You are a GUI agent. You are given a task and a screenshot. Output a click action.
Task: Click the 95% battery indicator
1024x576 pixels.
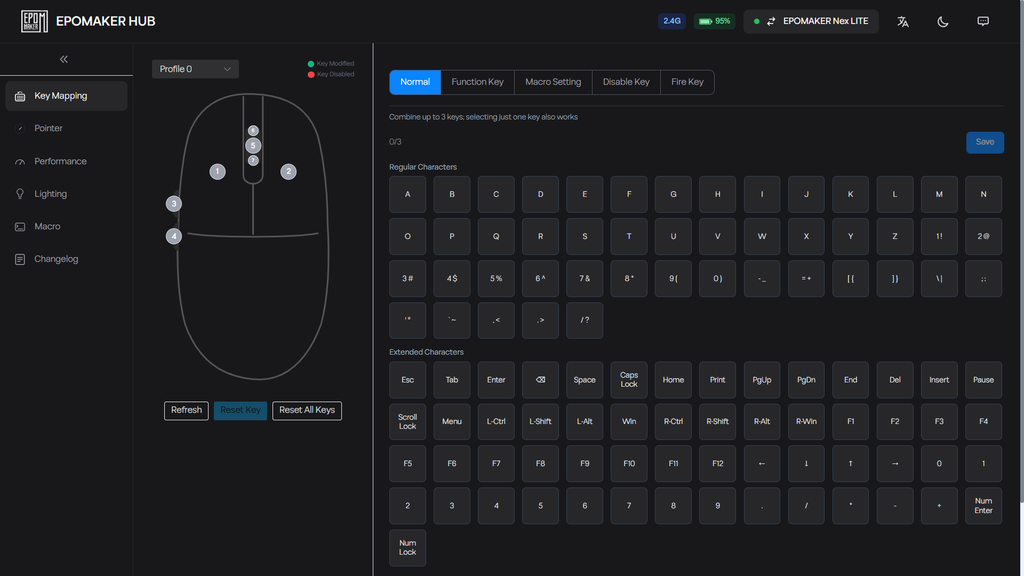(x=714, y=21)
